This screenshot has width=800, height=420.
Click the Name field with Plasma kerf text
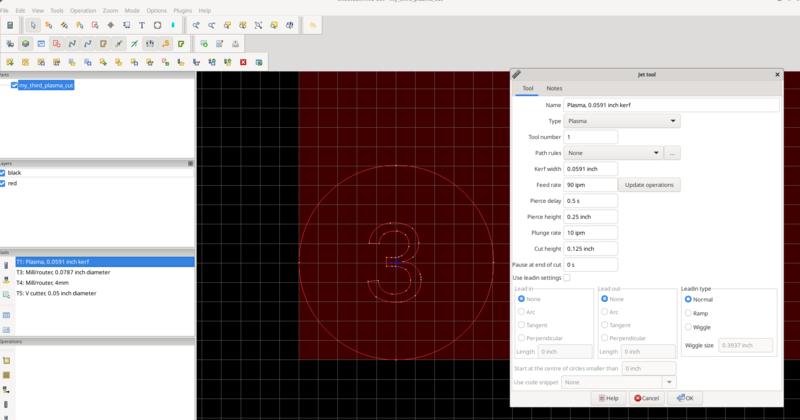click(x=671, y=105)
